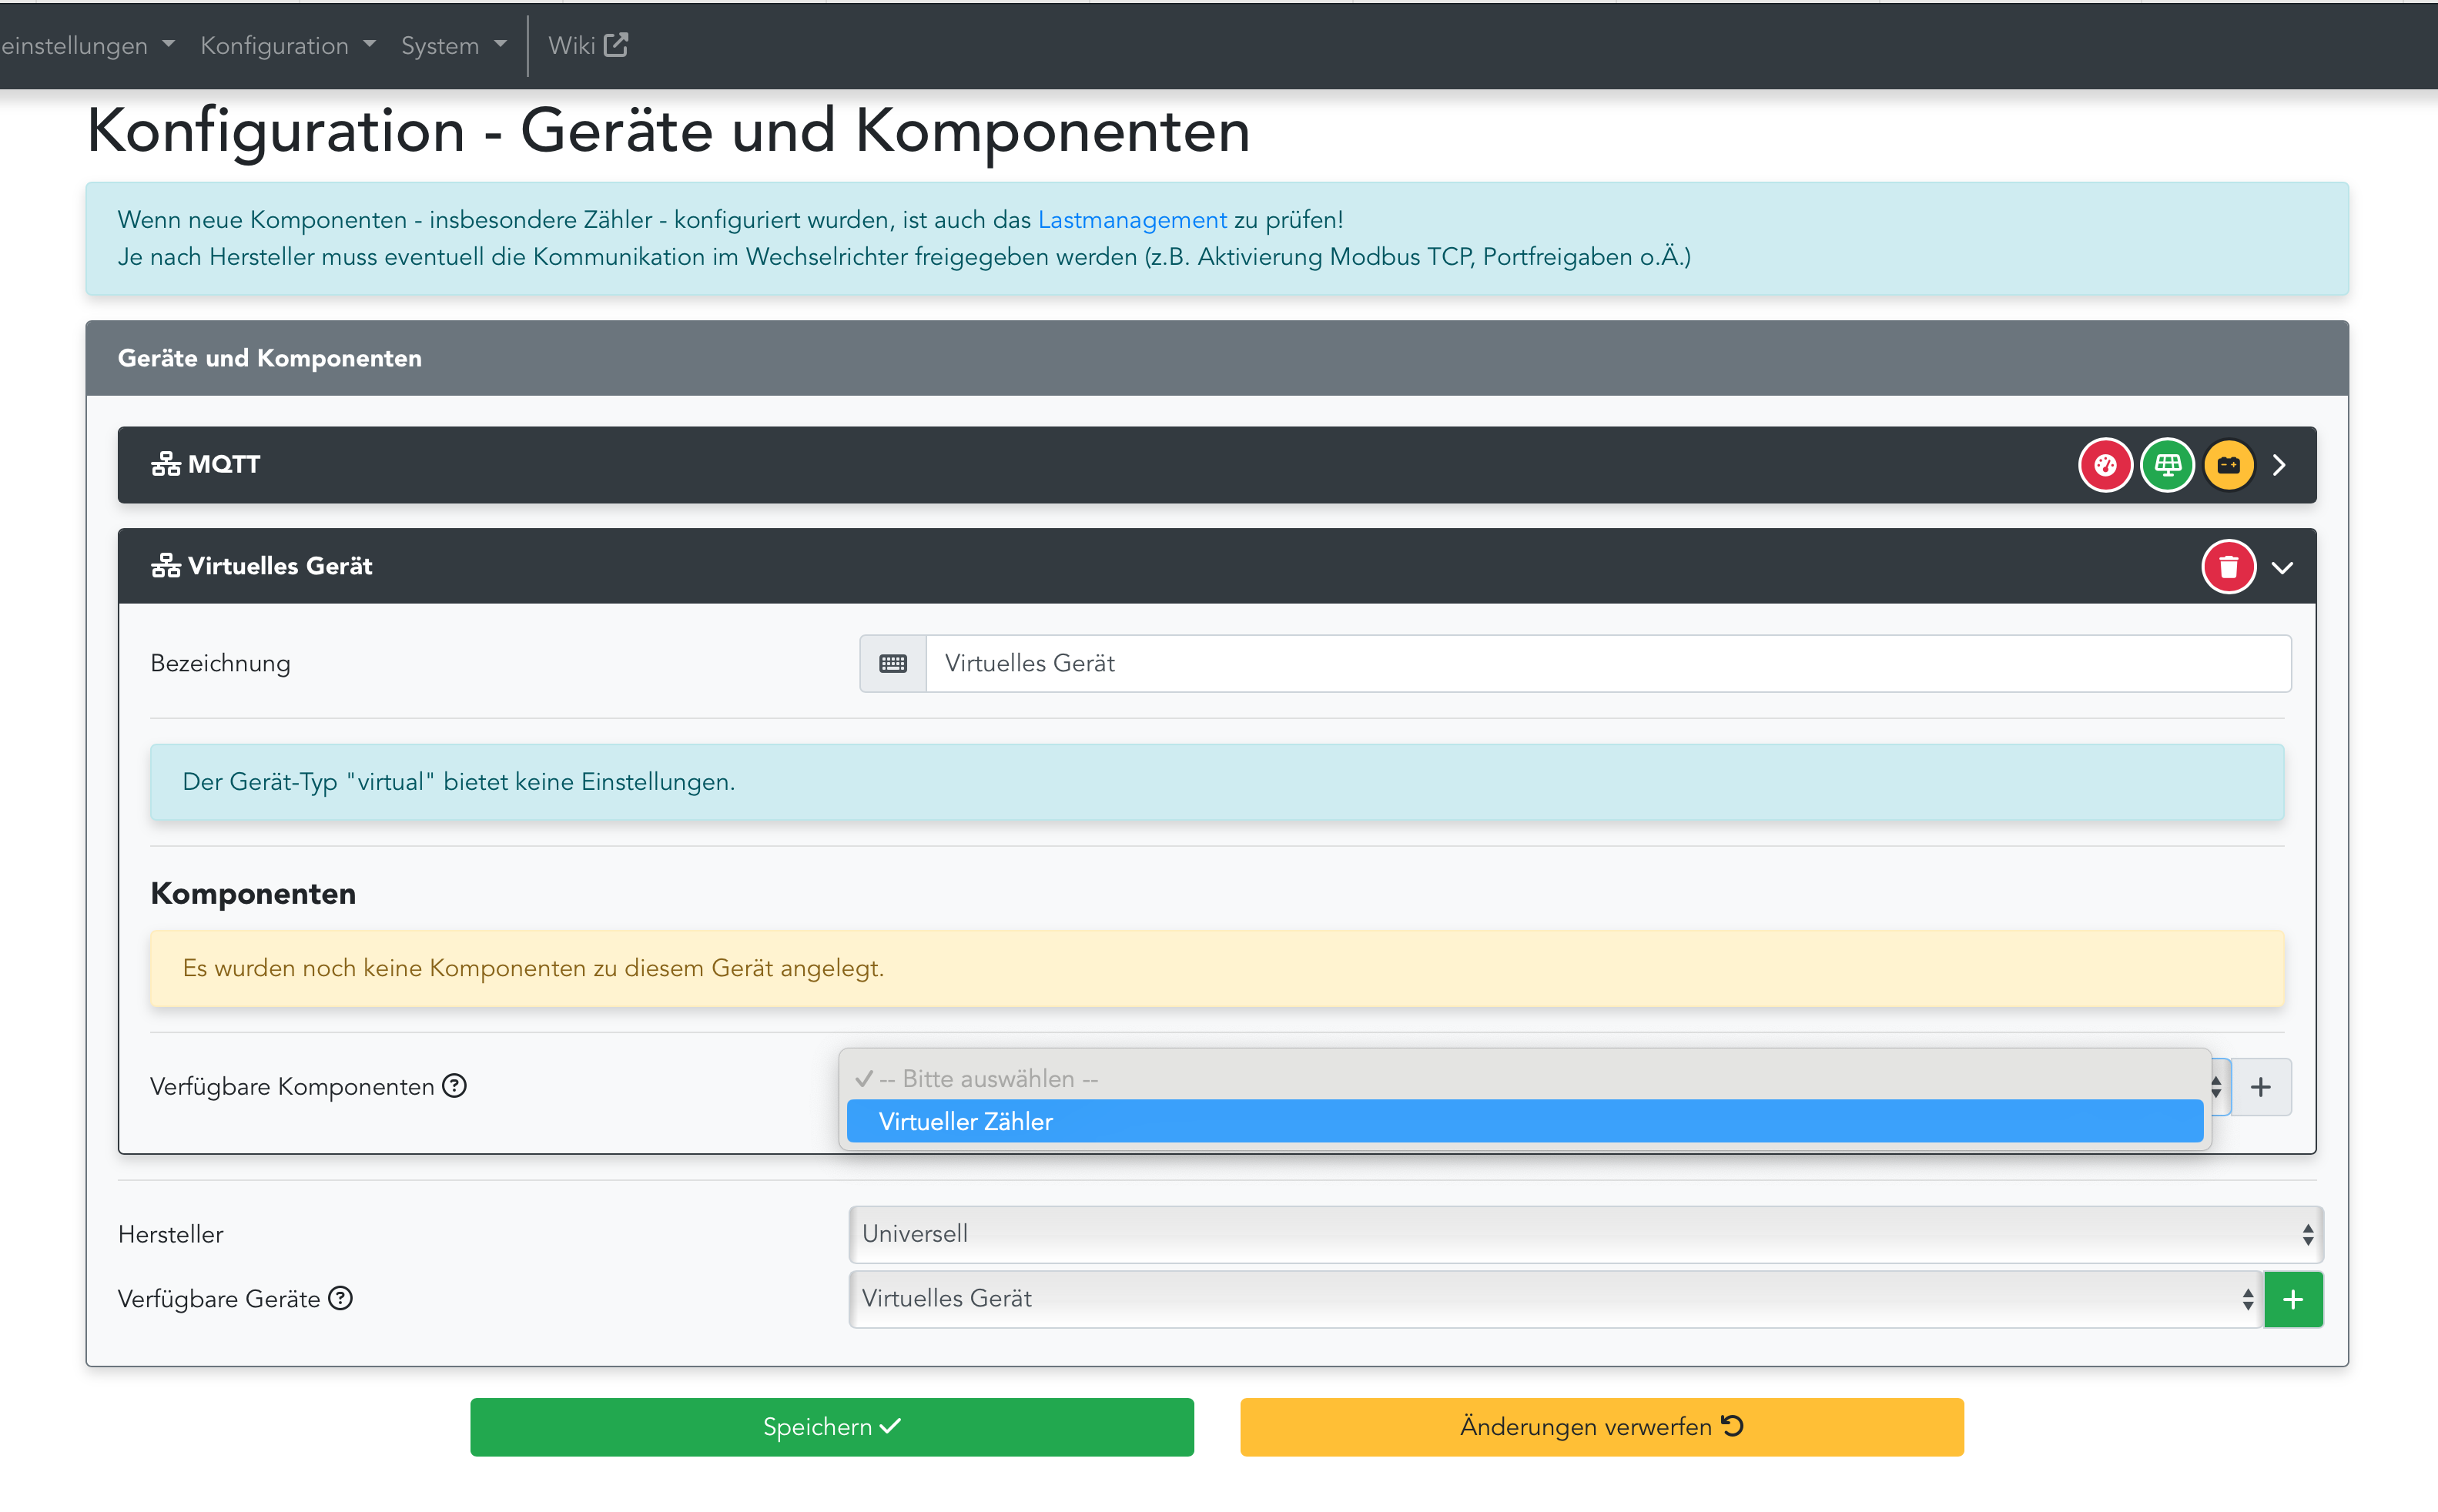Open the Verfügbare Geräte dropdown
This screenshot has width=2438, height=1512.
click(1555, 1299)
